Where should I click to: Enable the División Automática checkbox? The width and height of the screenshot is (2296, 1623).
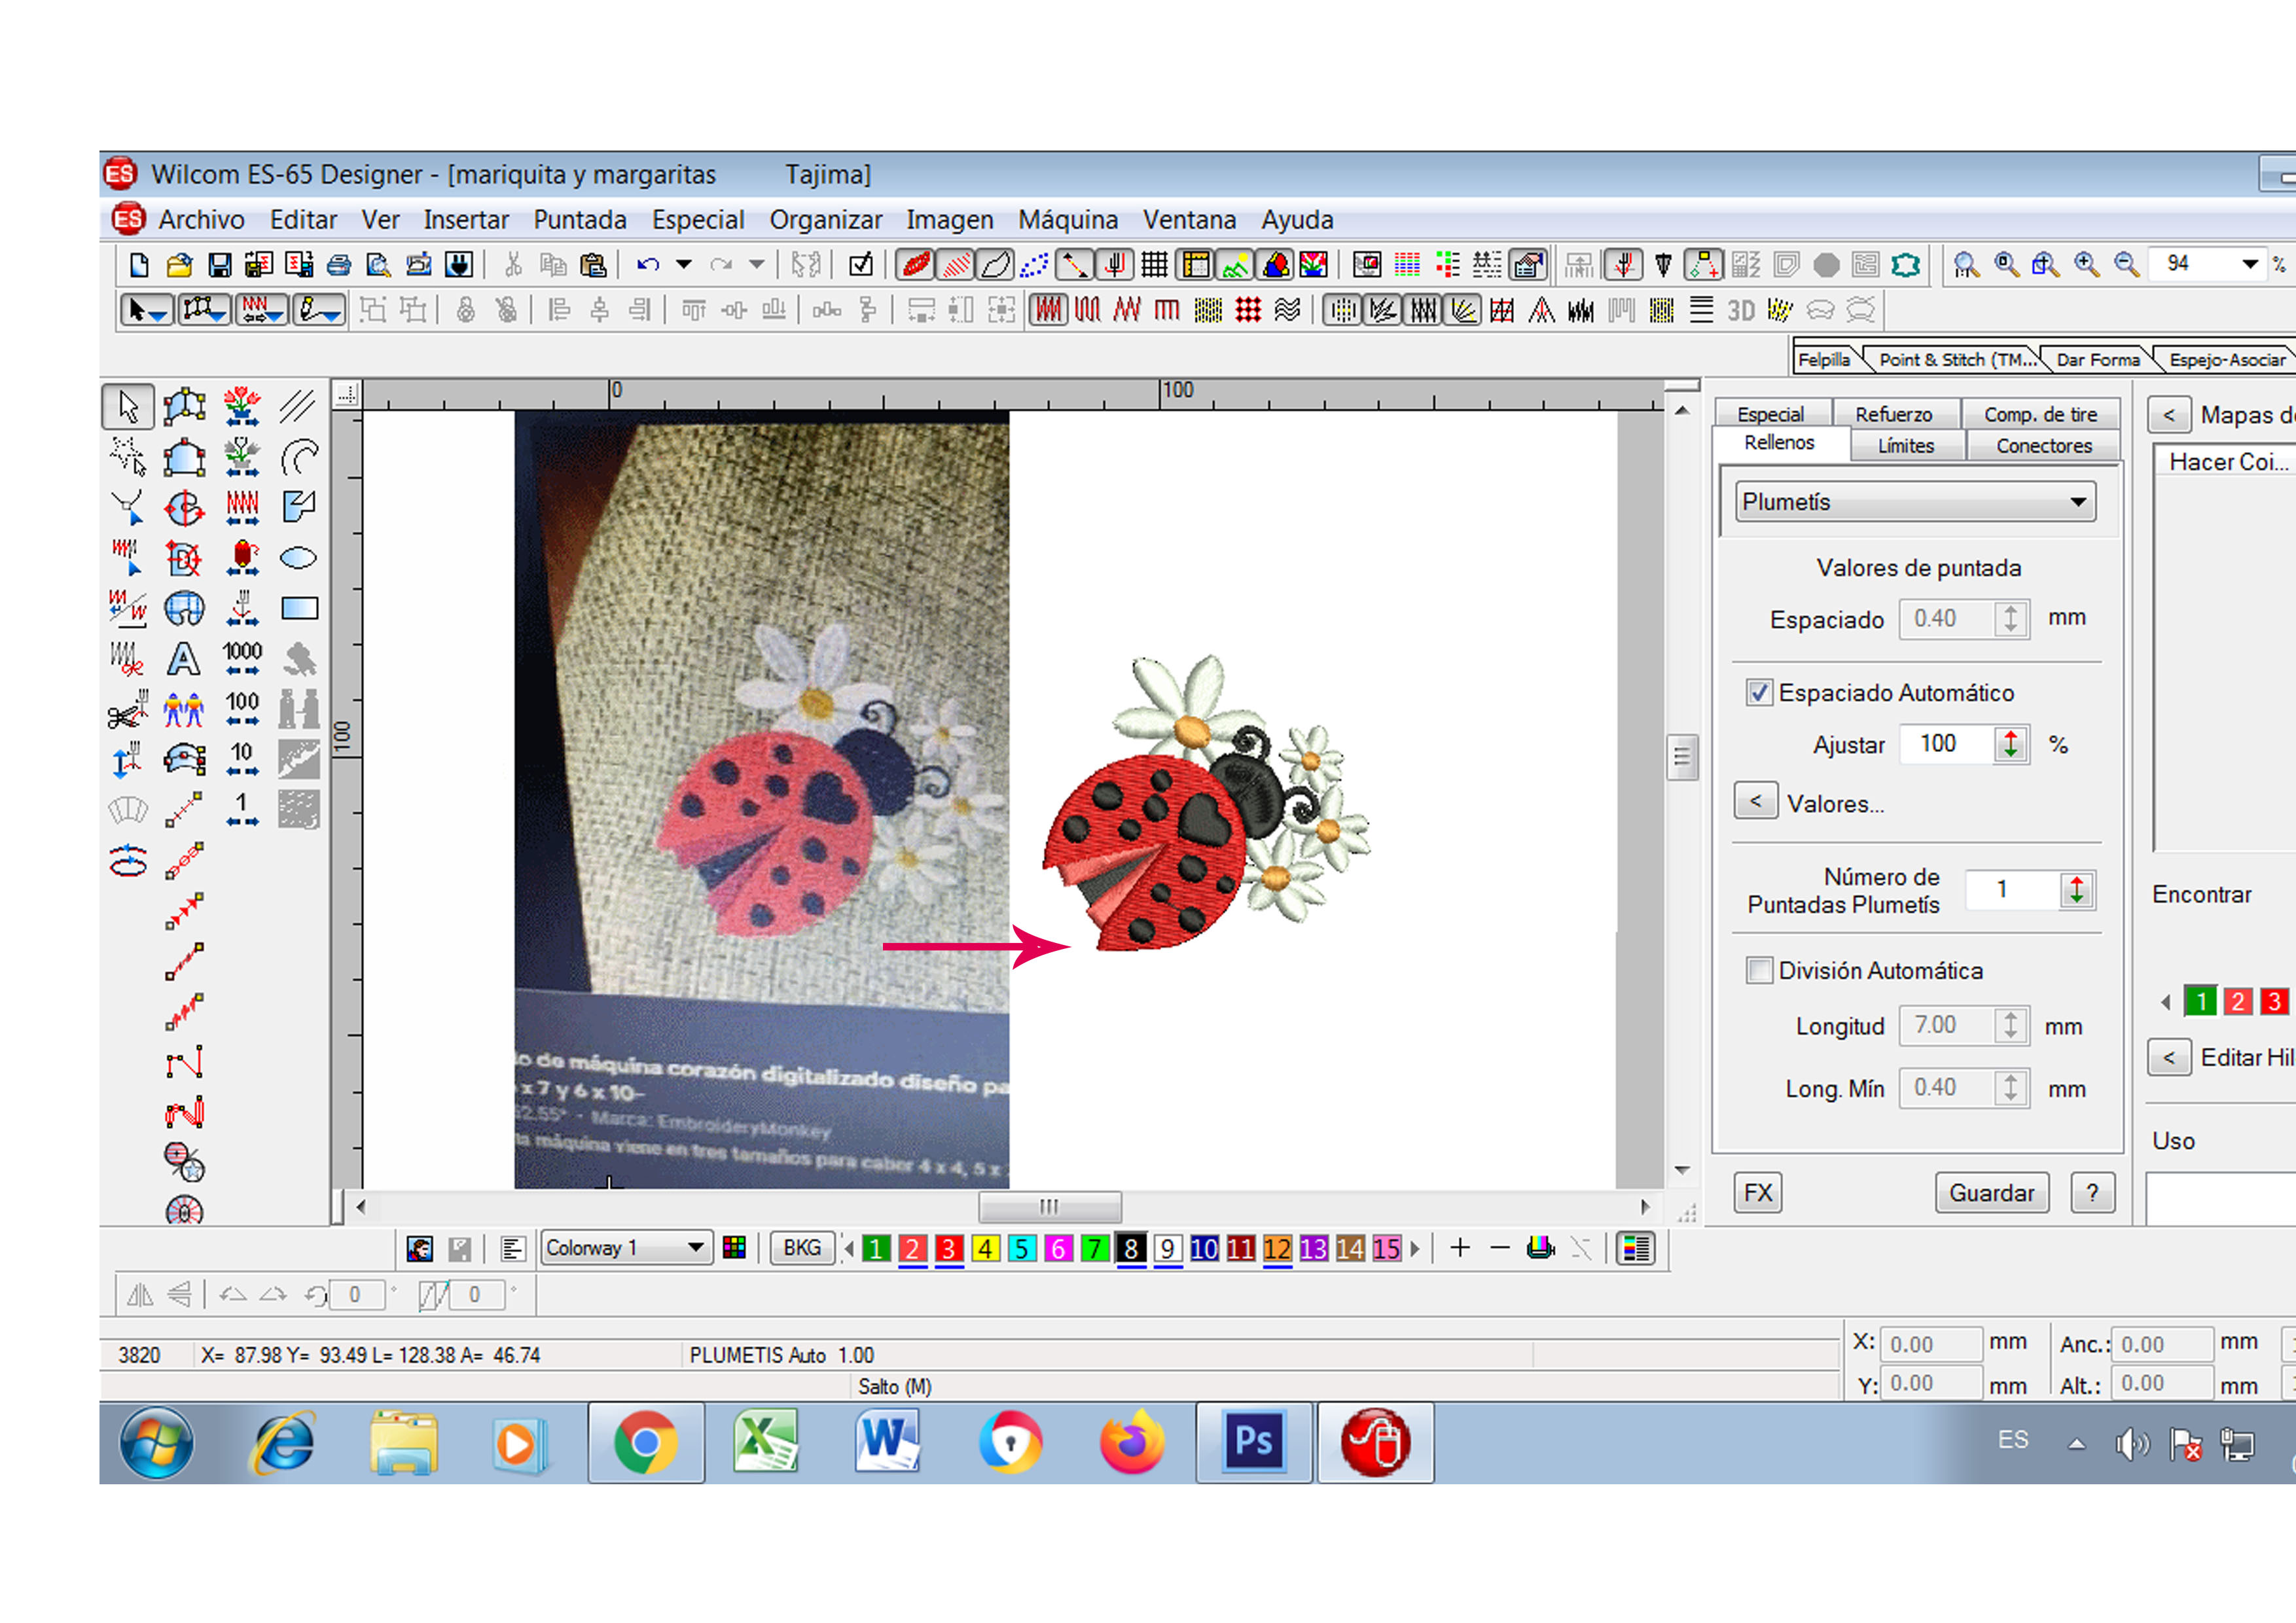coord(1759,971)
